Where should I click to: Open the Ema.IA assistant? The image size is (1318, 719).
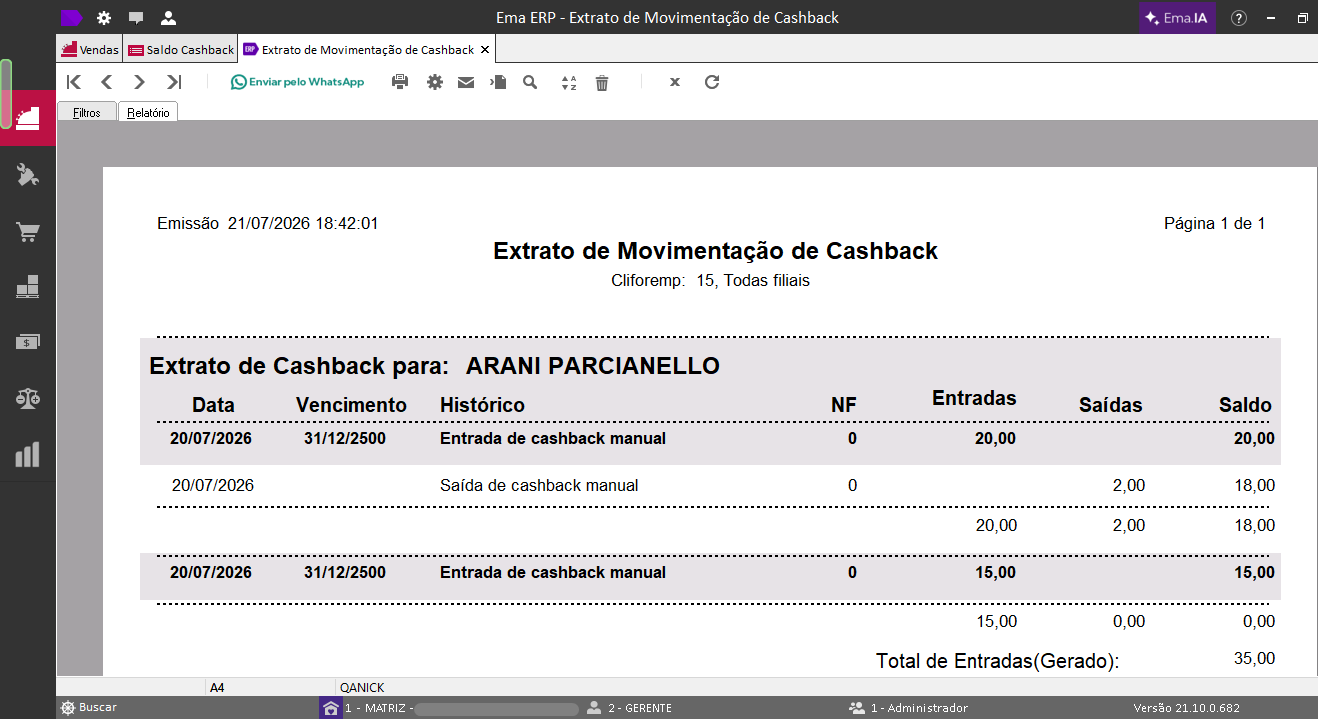(1177, 18)
